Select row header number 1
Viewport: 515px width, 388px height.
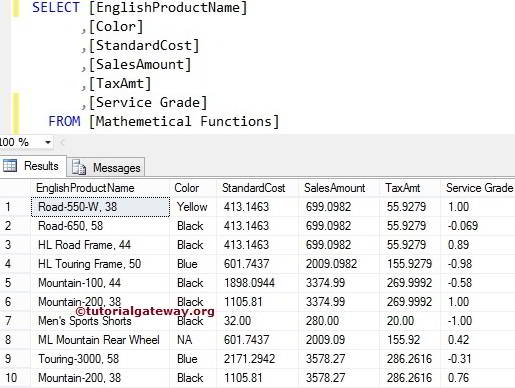[x=15, y=207]
